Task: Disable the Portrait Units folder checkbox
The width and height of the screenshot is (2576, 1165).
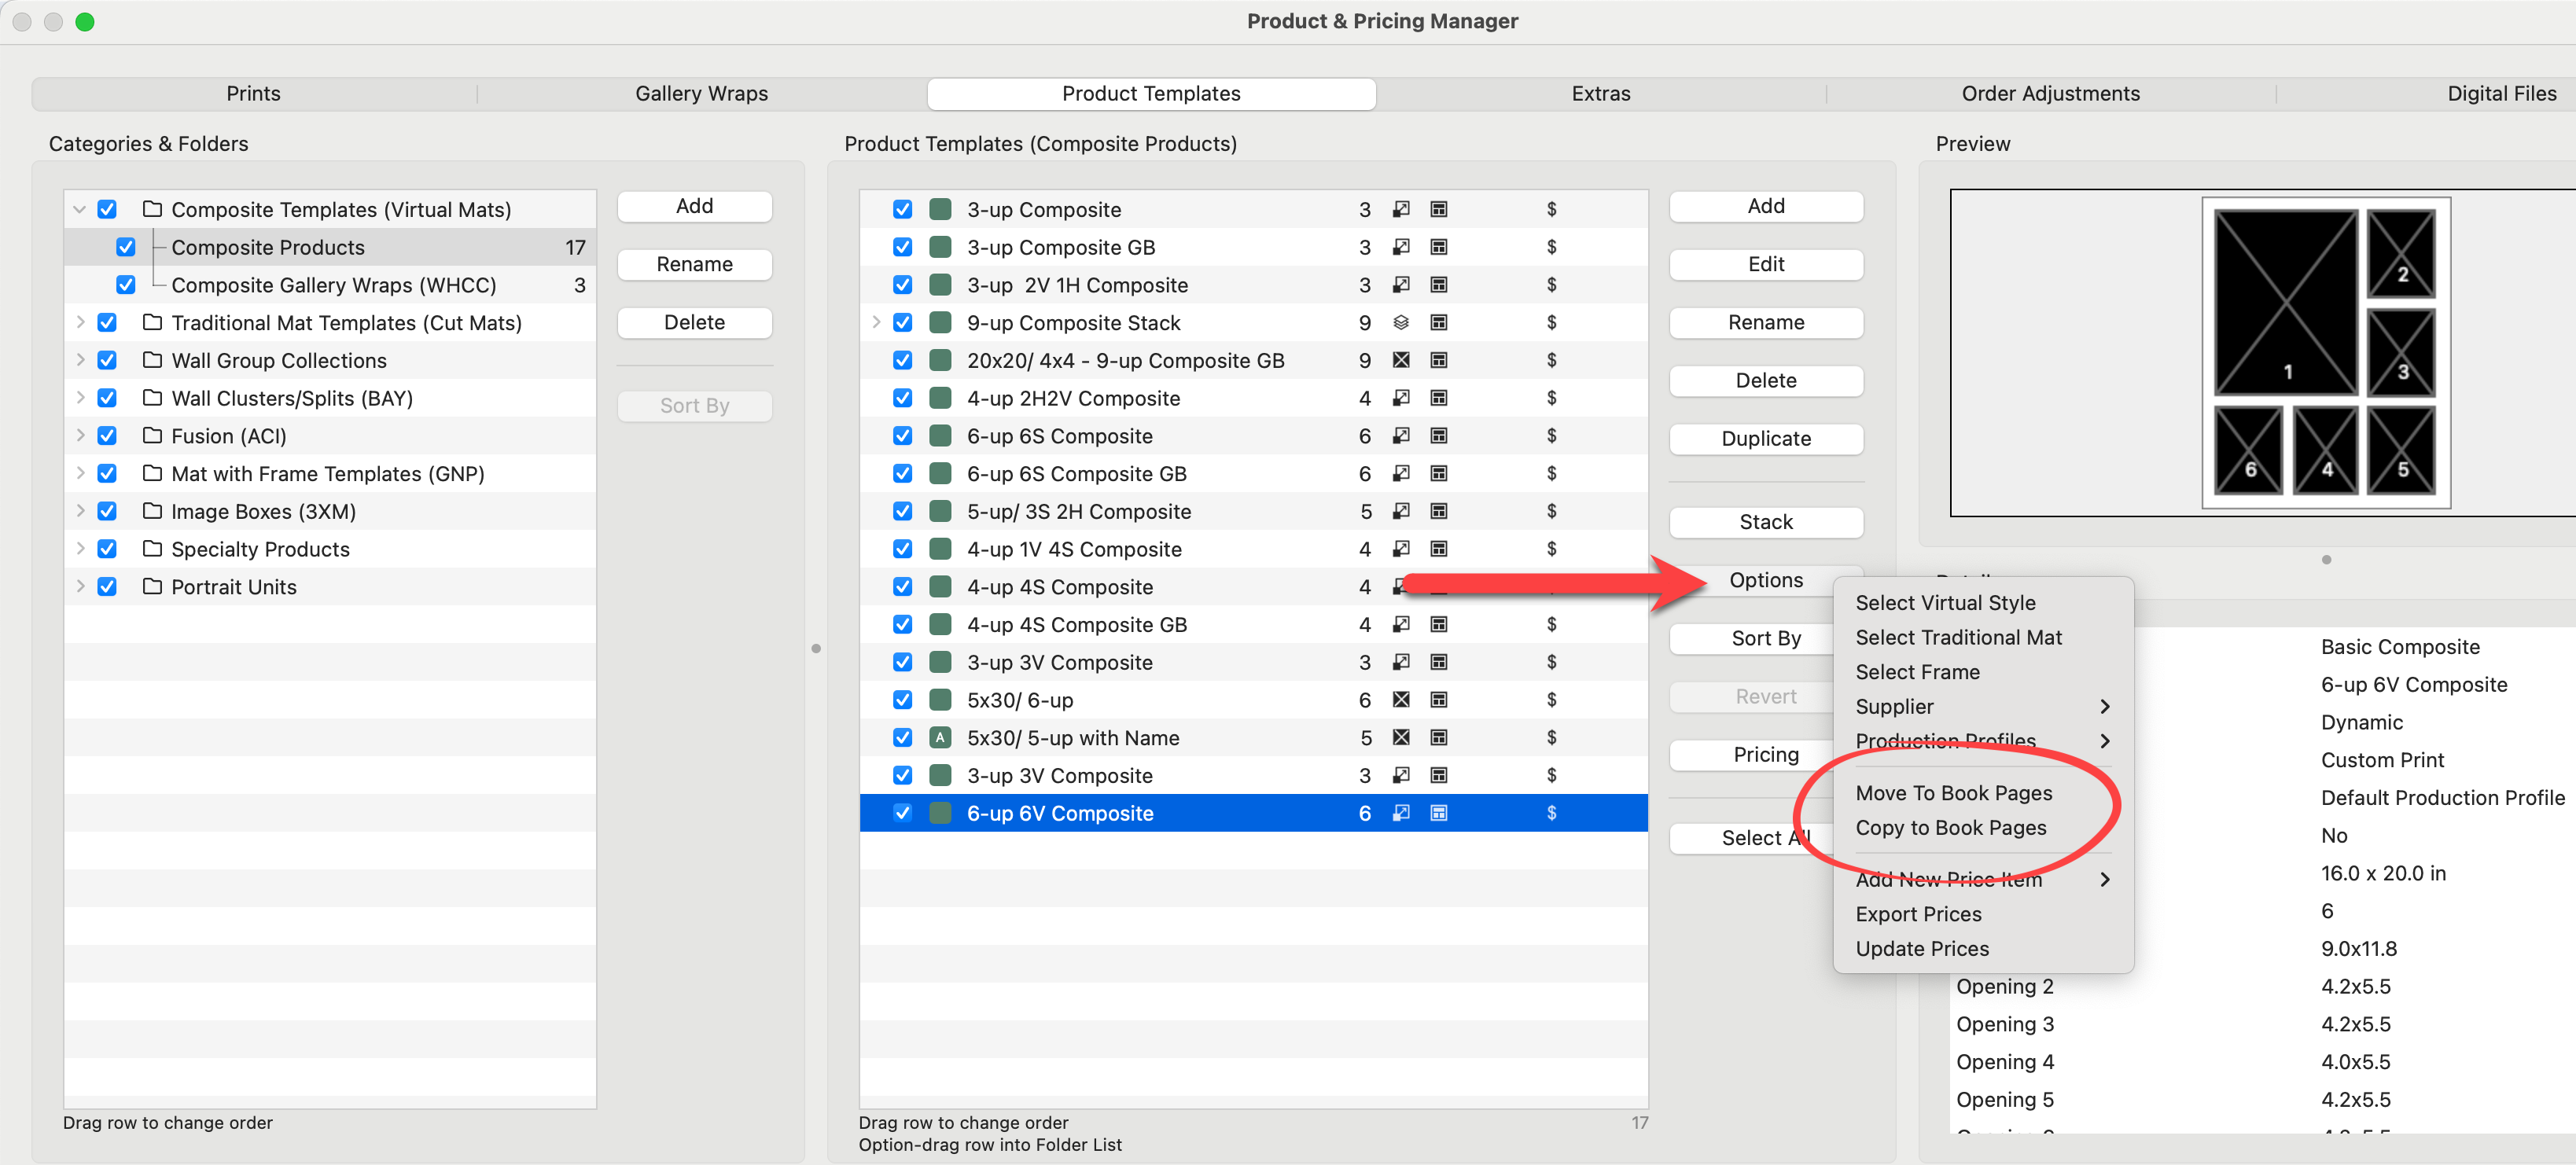Action: [107, 587]
